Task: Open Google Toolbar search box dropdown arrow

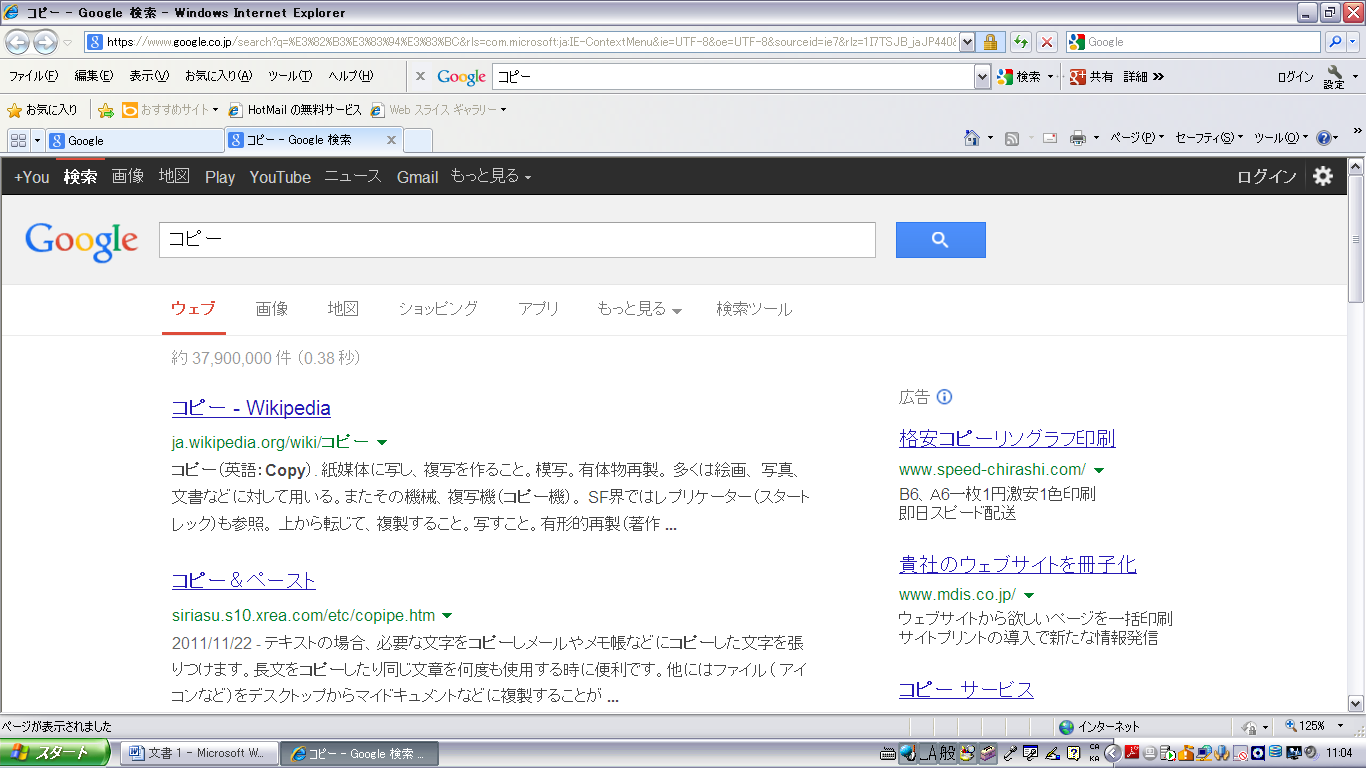Action: point(982,77)
